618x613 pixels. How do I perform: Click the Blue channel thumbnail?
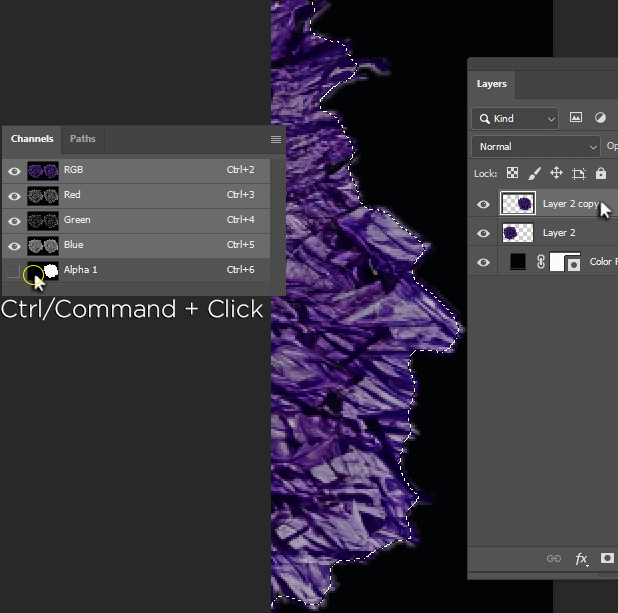pos(43,246)
